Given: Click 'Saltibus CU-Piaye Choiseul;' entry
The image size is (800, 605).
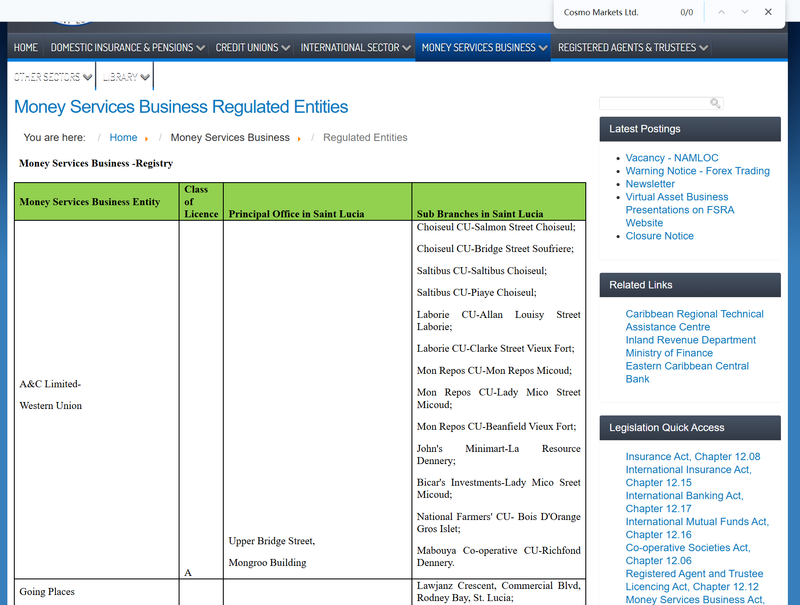Looking at the screenshot, I should (x=477, y=293).
